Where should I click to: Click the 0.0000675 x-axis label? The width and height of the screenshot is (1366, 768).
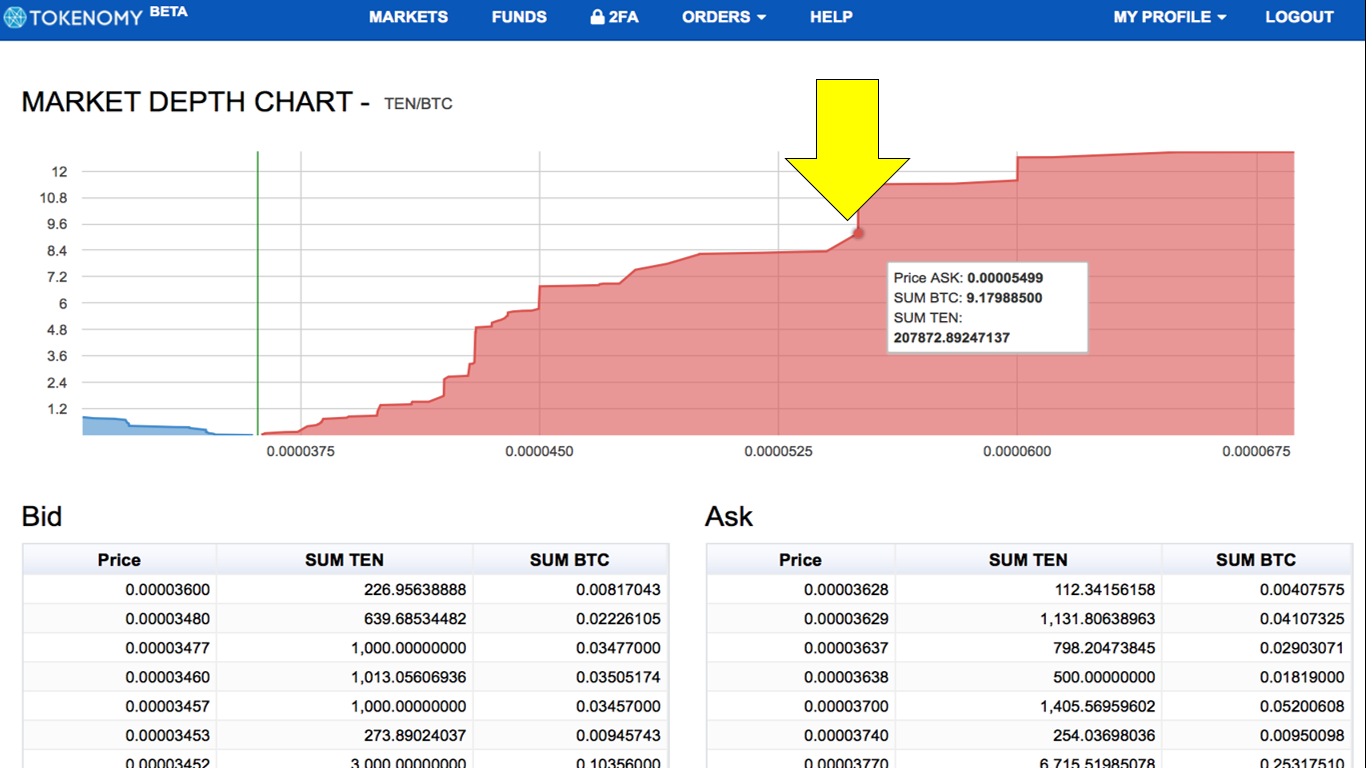(1257, 452)
